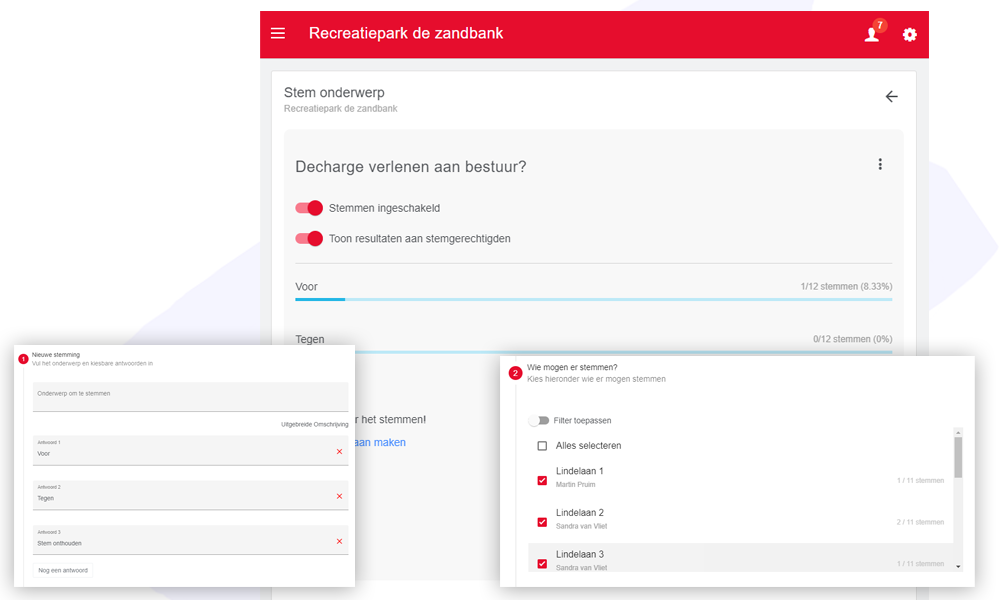This screenshot has width=1000, height=600.
Task: Click the Onderwerp om te stemmen field
Action: pyautogui.click(x=191, y=397)
